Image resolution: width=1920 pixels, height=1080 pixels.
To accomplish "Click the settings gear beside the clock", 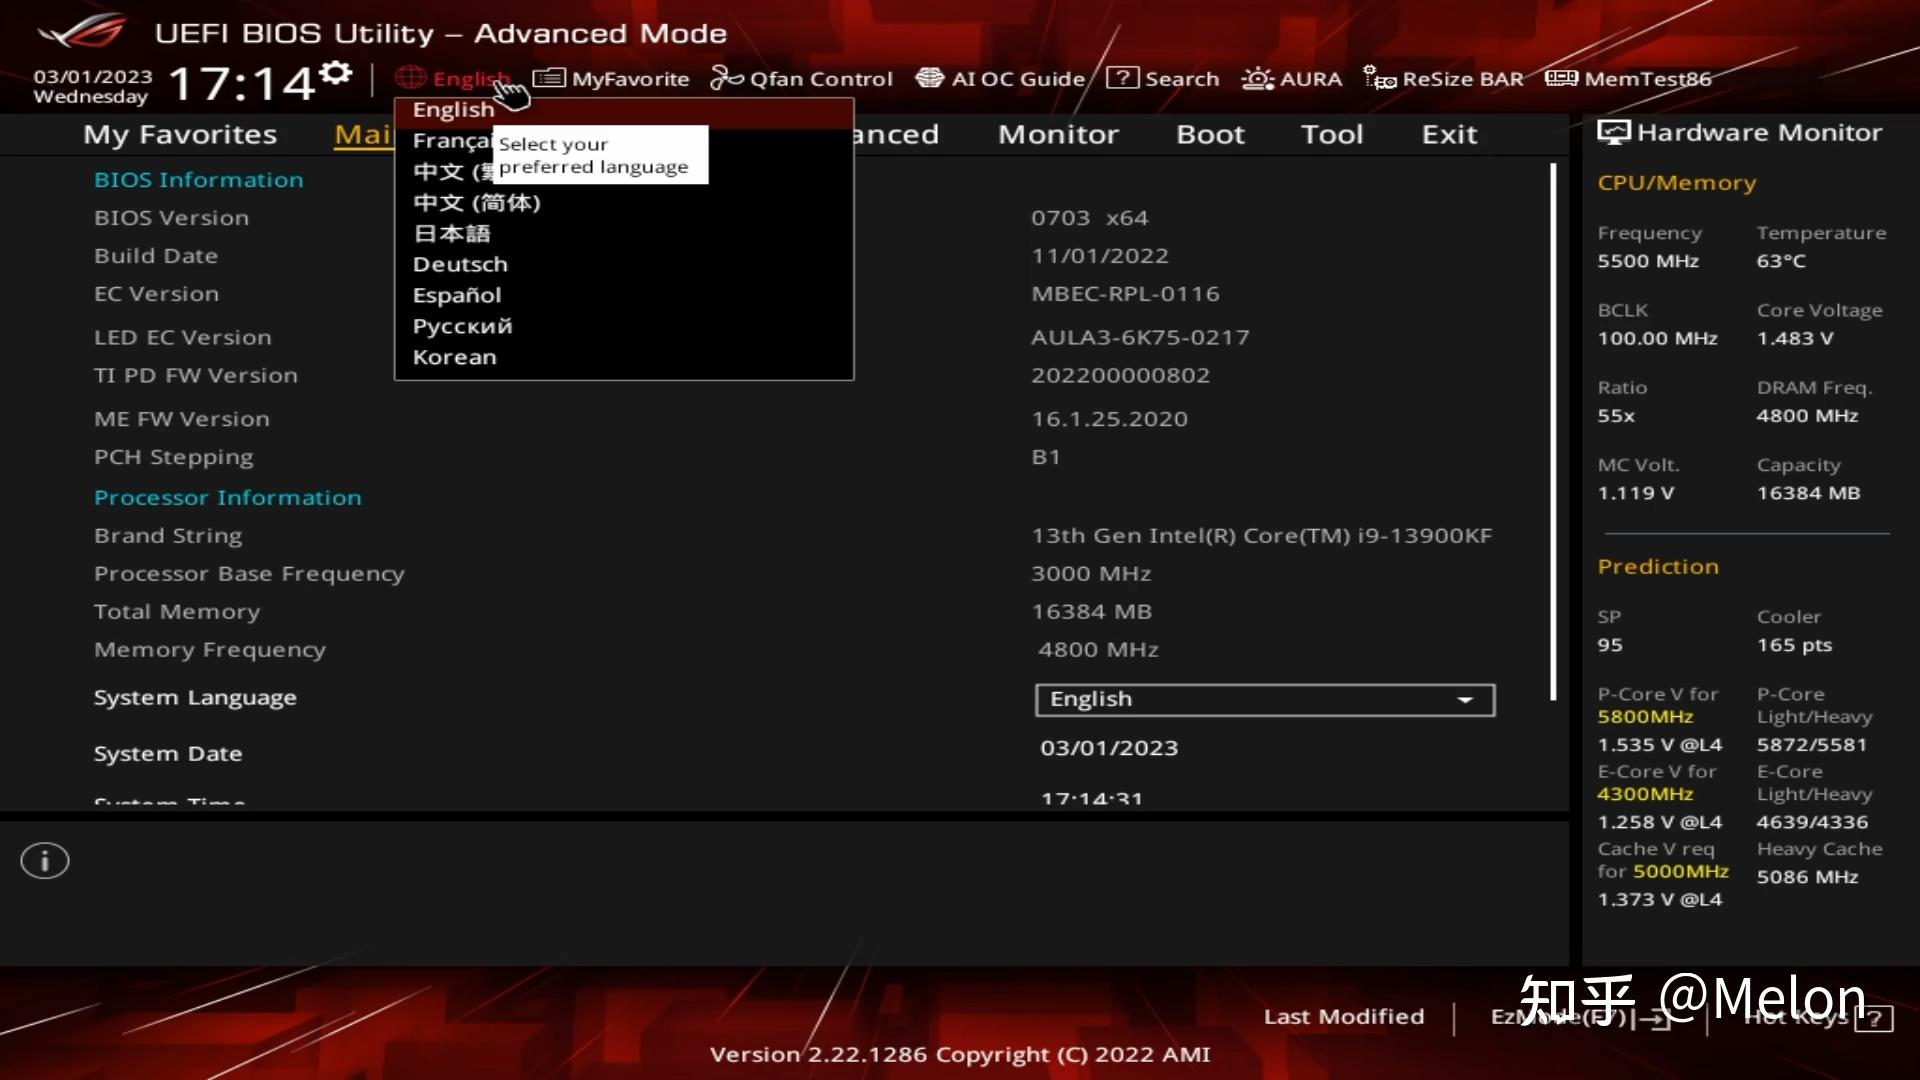I will 337,72.
